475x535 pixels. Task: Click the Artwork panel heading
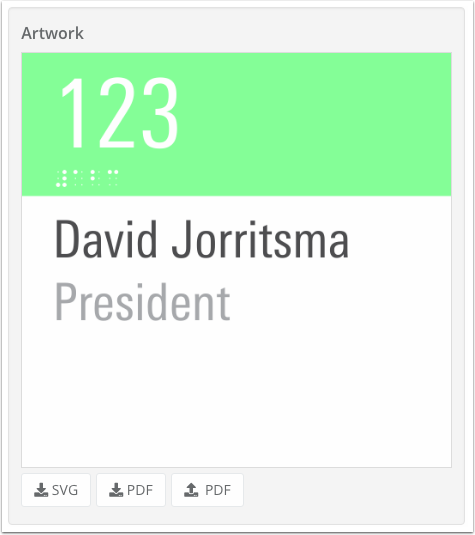coord(52,33)
